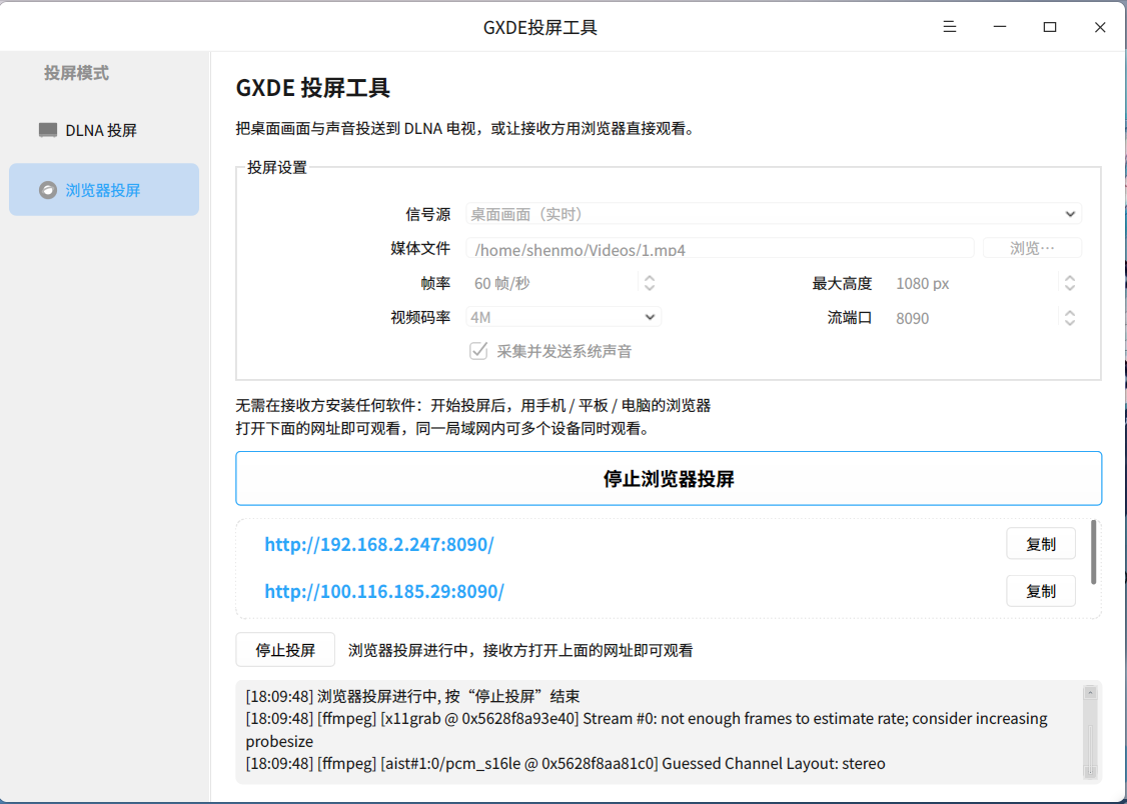Open the 视频码率 4M dropdown
This screenshot has height=804, width=1127.
pyautogui.click(x=564, y=317)
